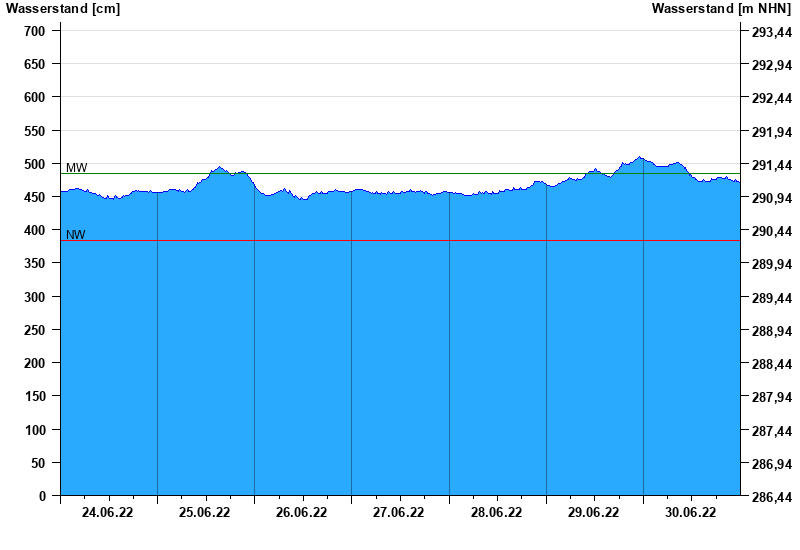
Task: Click the 27.06.22 date label
Action: pyautogui.click(x=399, y=513)
